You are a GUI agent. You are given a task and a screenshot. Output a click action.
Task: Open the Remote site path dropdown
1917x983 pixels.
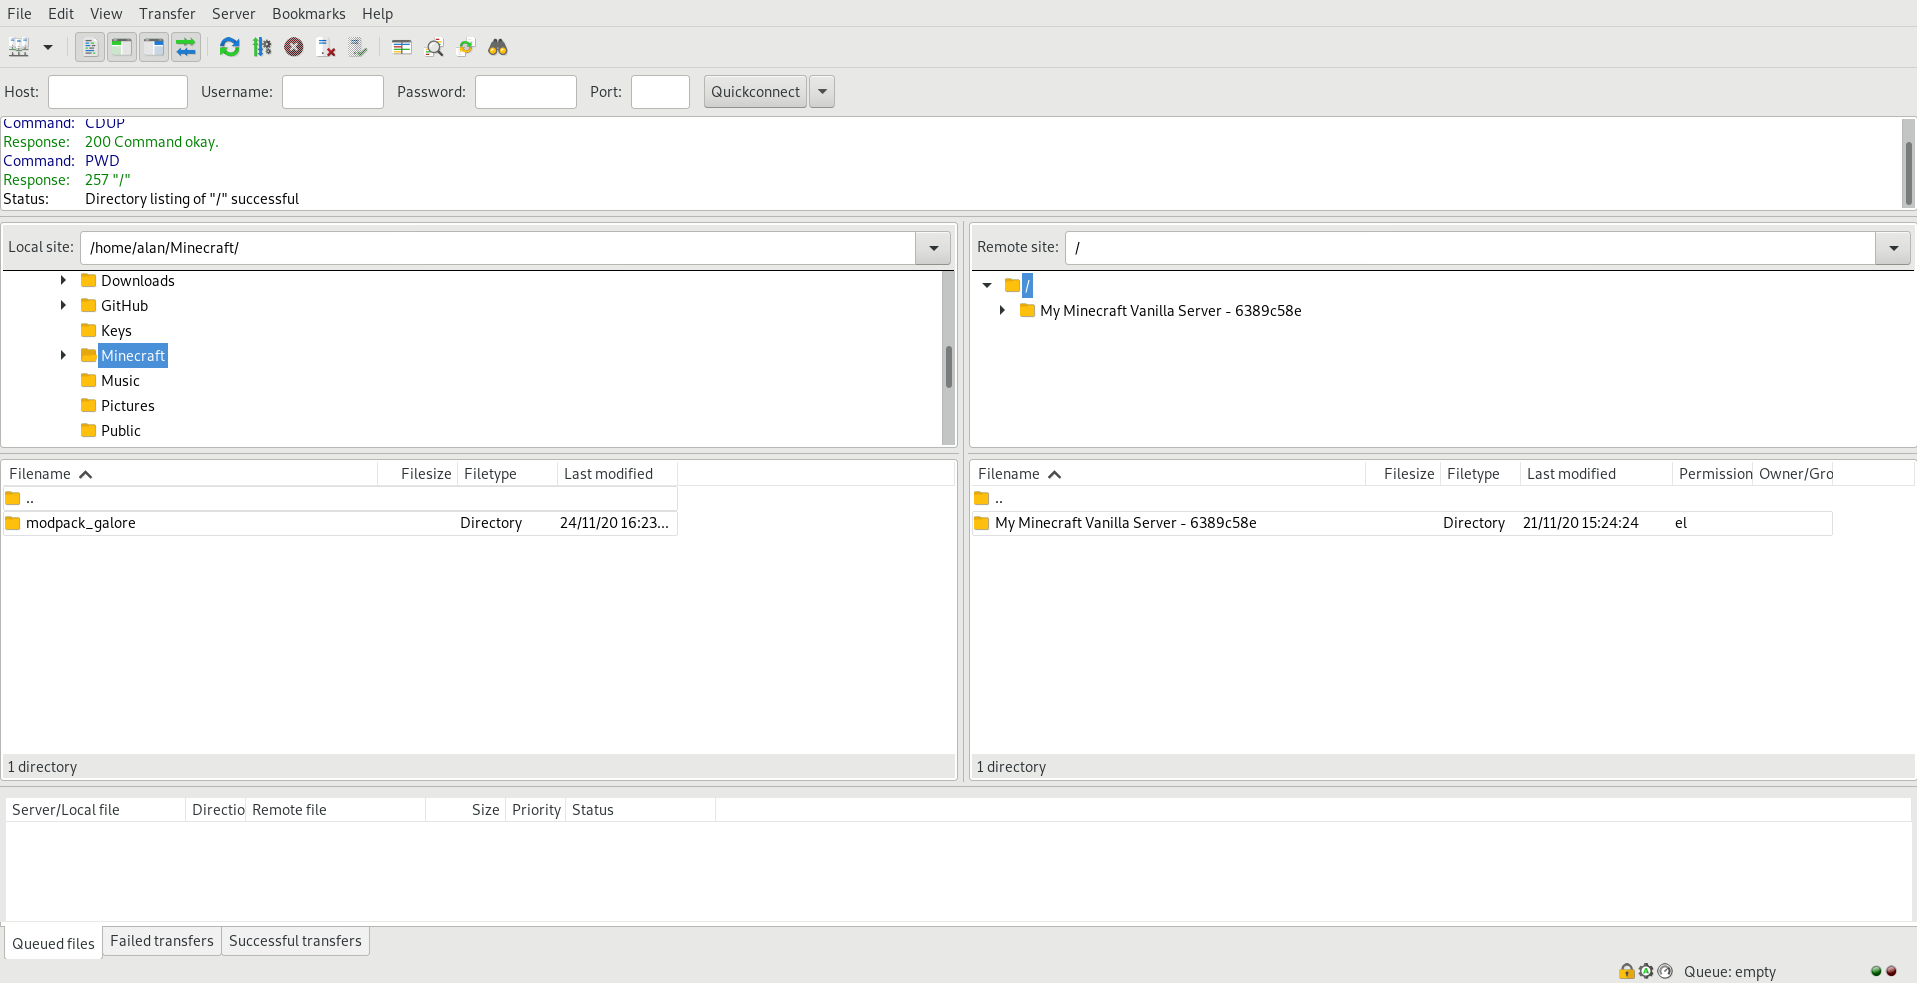1893,248
